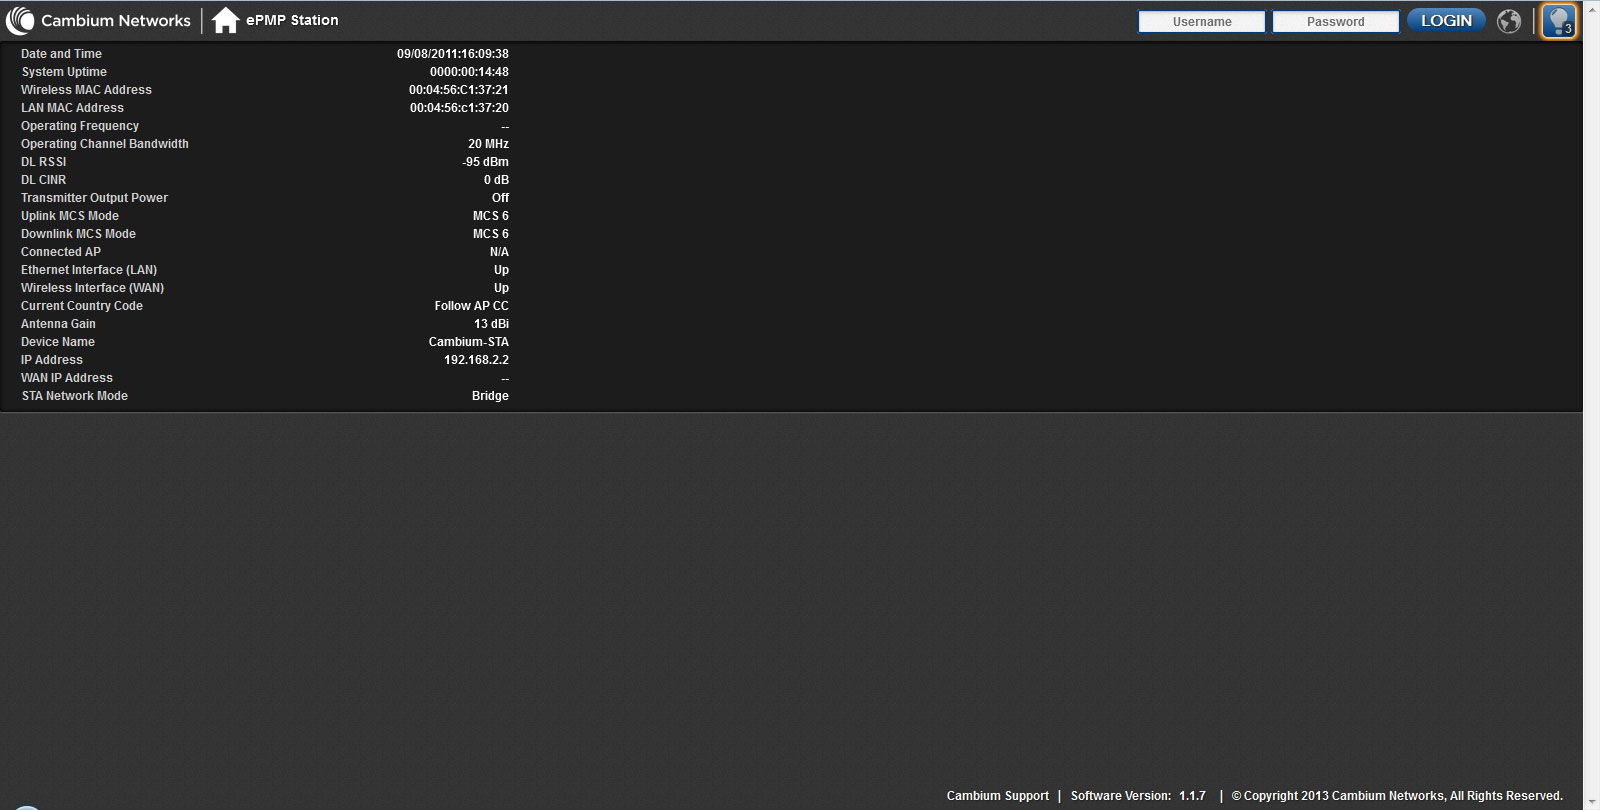Click the STA Network Mode Bridge value
1600x810 pixels.
(x=490, y=396)
